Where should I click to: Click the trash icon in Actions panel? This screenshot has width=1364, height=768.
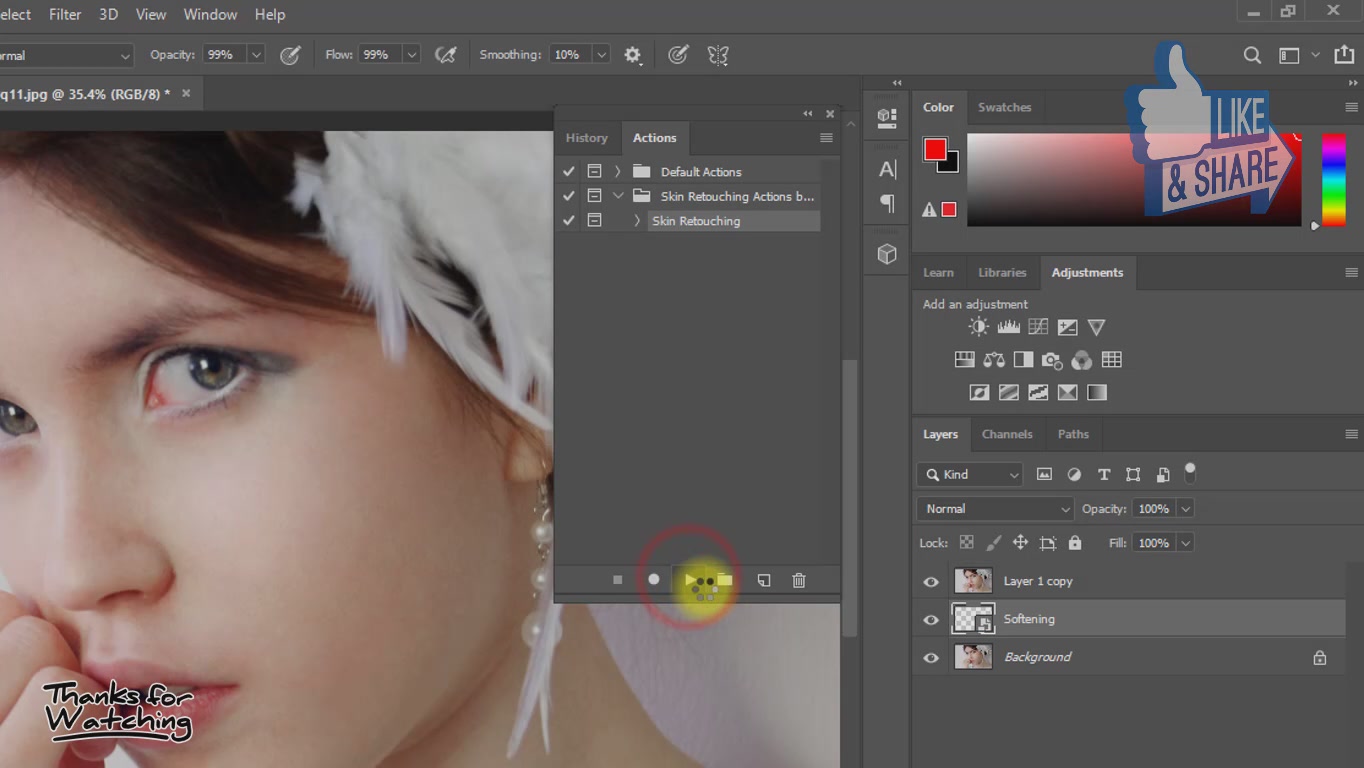(798, 580)
